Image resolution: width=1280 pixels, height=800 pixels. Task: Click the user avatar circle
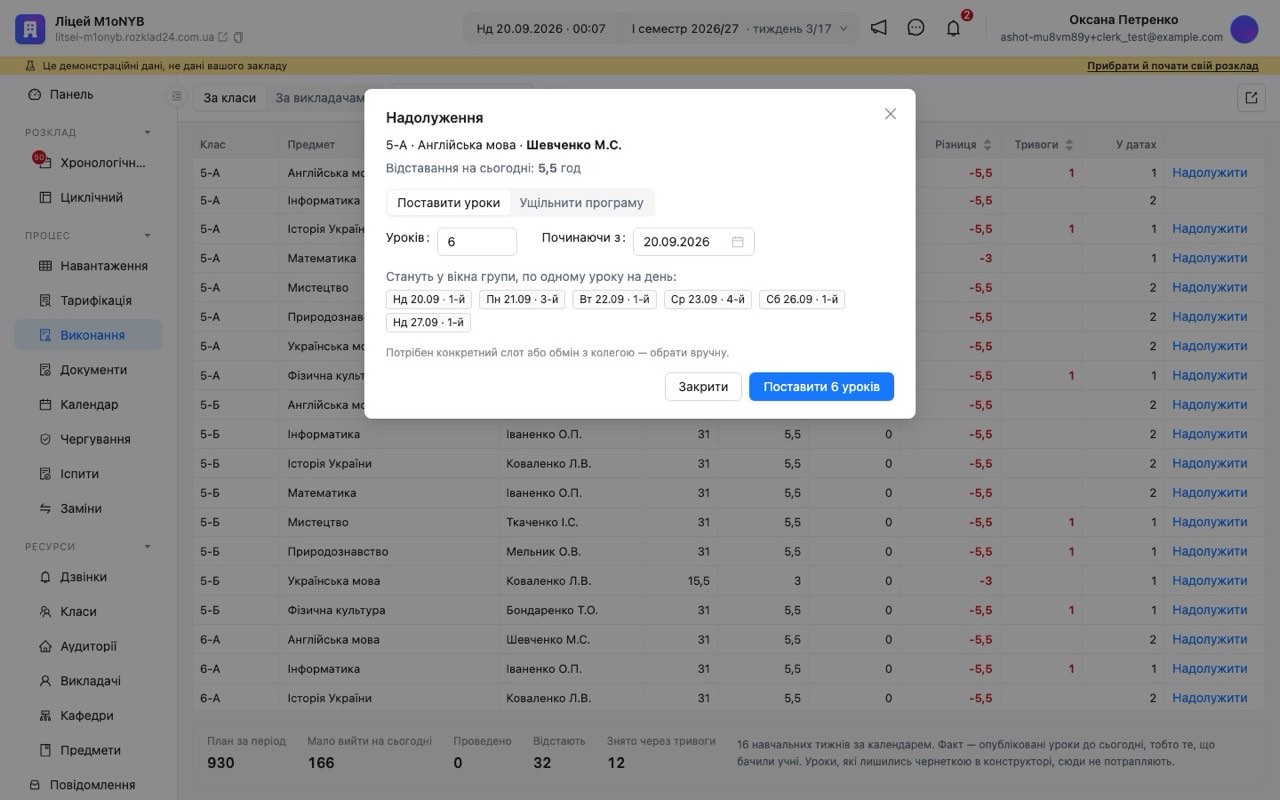pos(1244,29)
